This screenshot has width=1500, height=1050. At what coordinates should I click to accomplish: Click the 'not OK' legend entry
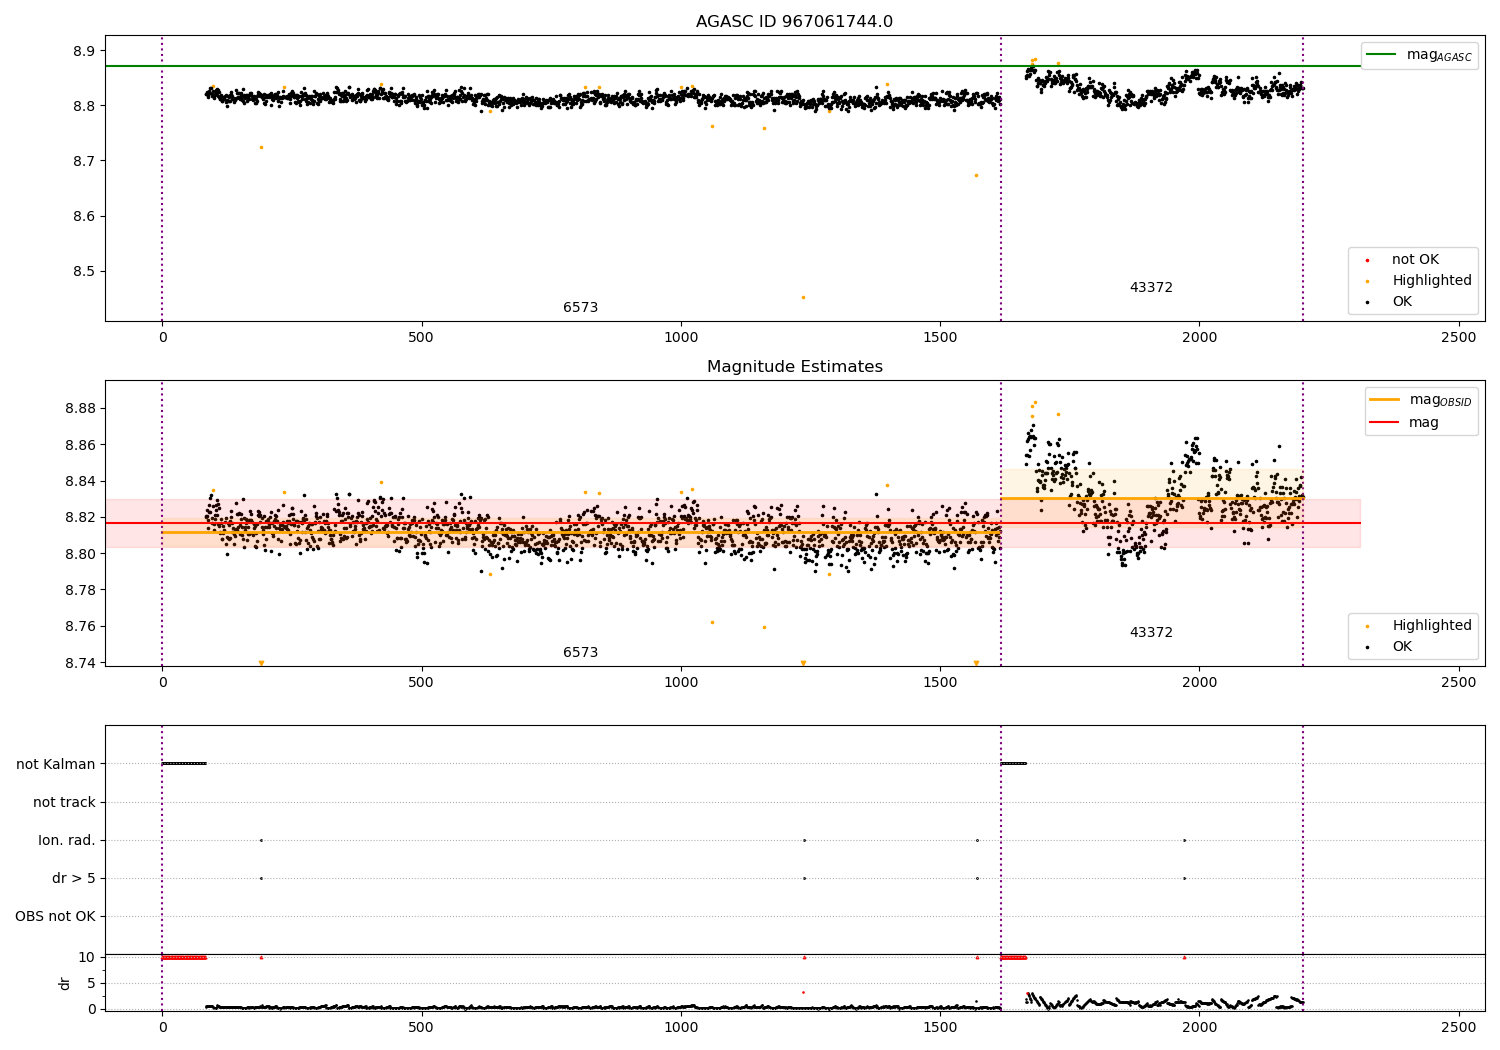1415,260
